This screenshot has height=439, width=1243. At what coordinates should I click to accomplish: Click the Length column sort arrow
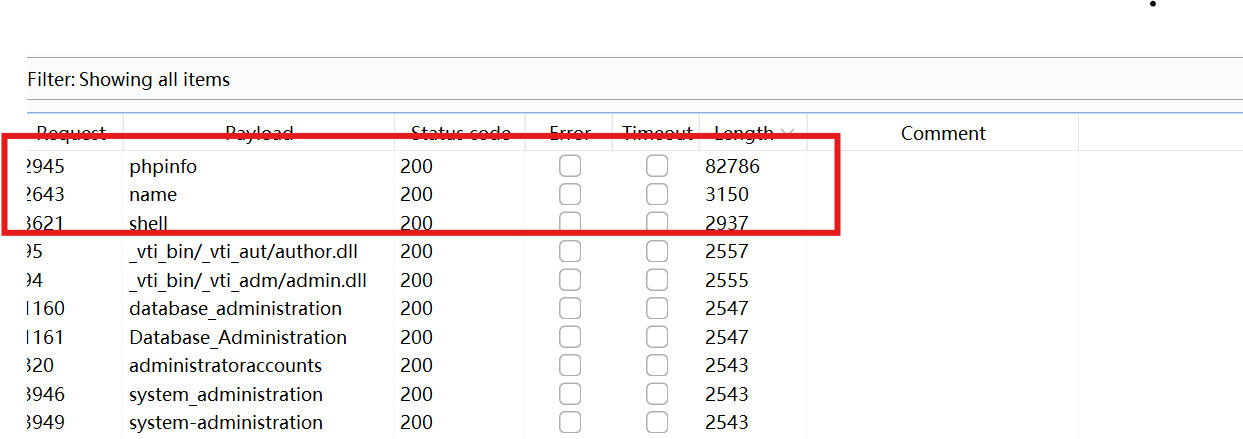788,134
